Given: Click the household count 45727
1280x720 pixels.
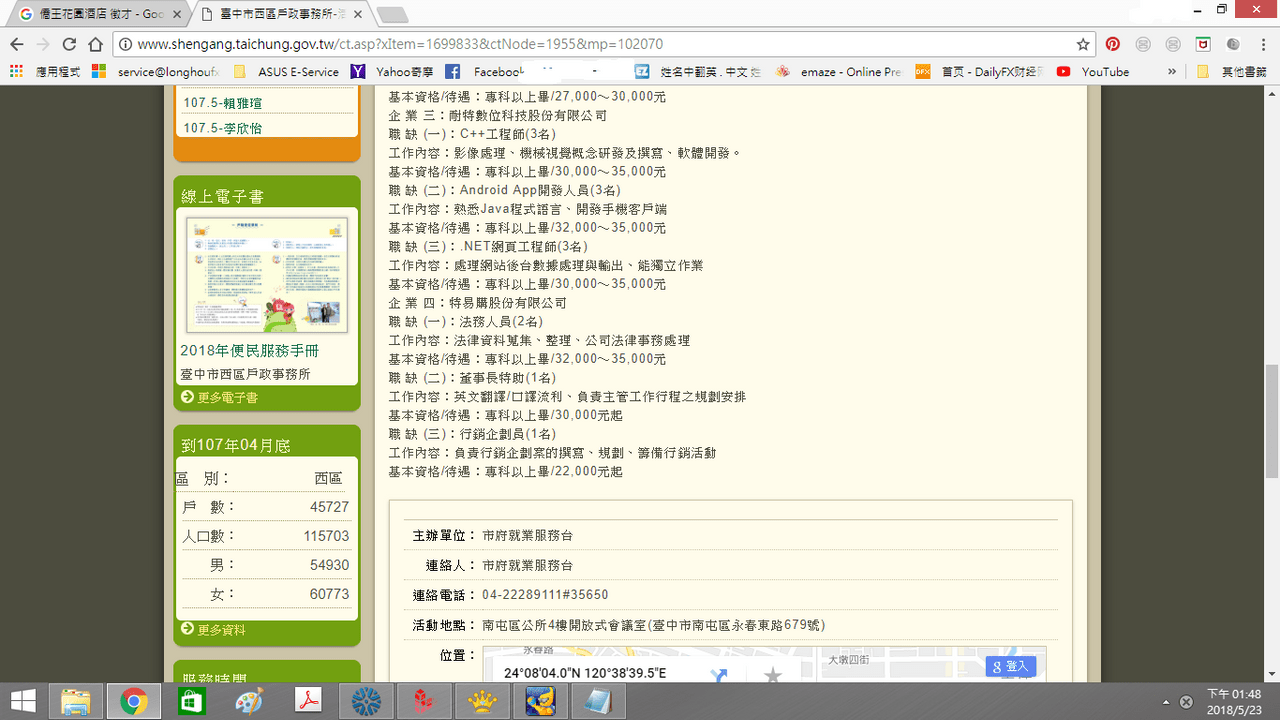Looking at the screenshot, I should click(329, 507).
